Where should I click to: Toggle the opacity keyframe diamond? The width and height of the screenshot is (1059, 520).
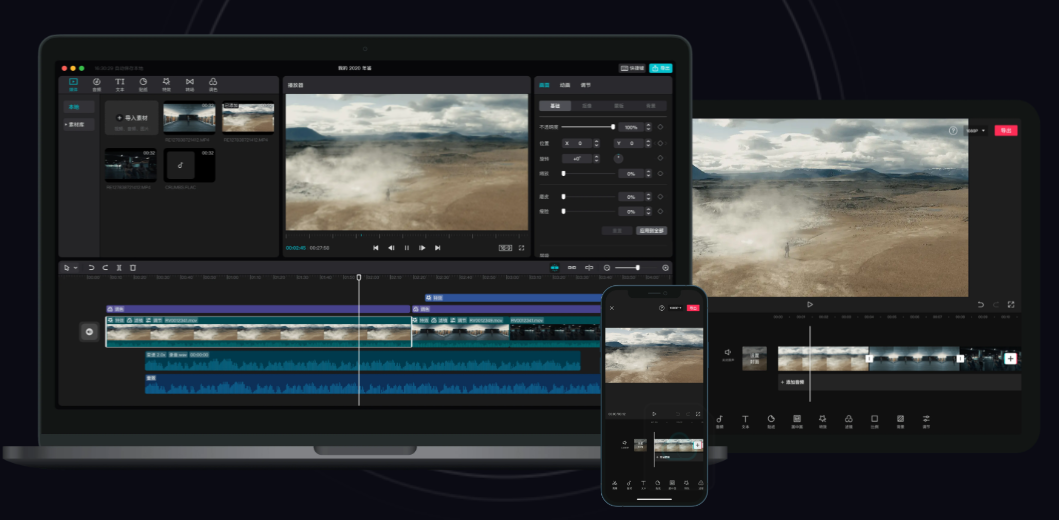[x=660, y=128]
